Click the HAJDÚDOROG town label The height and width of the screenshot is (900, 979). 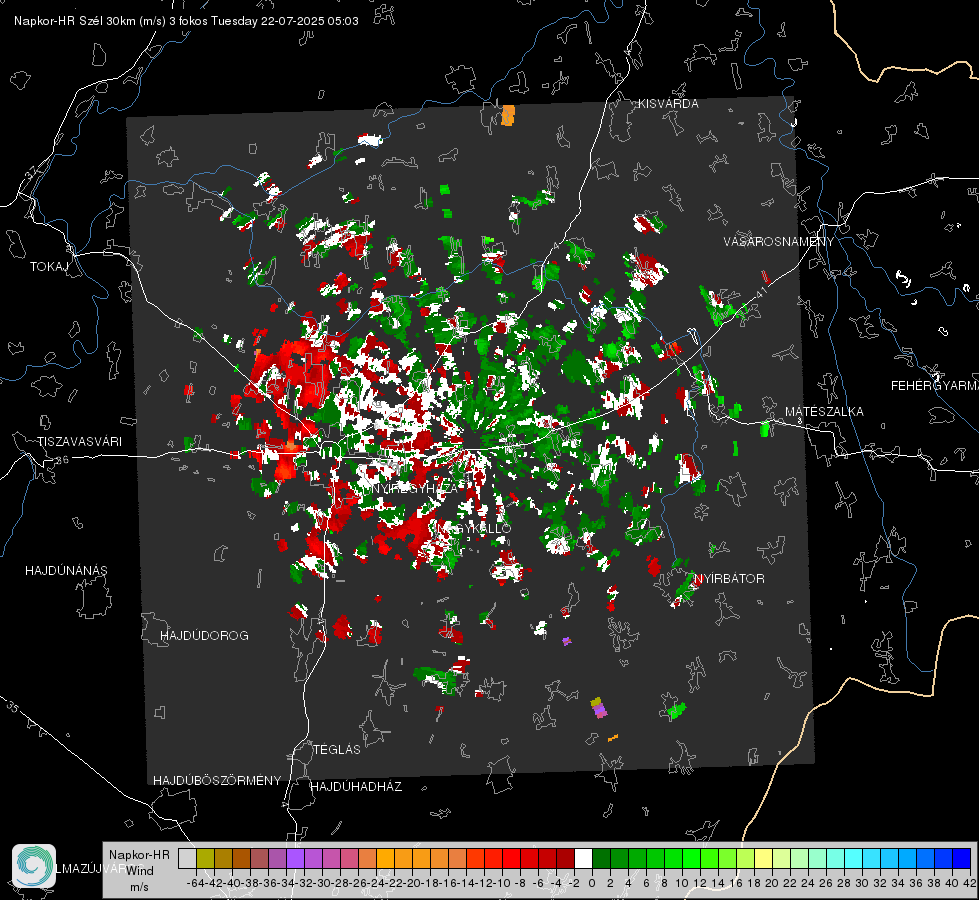204,635
